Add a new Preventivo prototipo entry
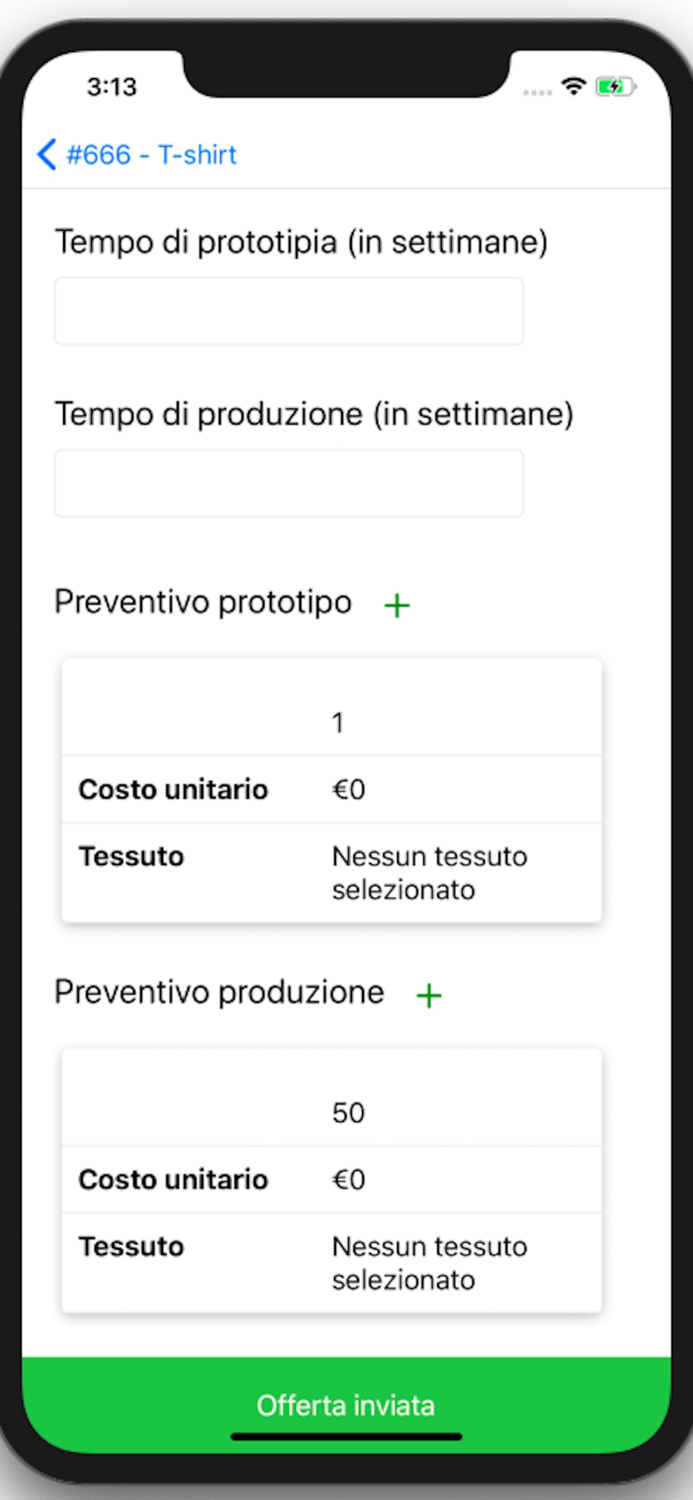This screenshot has height=1500, width=693. [397, 605]
